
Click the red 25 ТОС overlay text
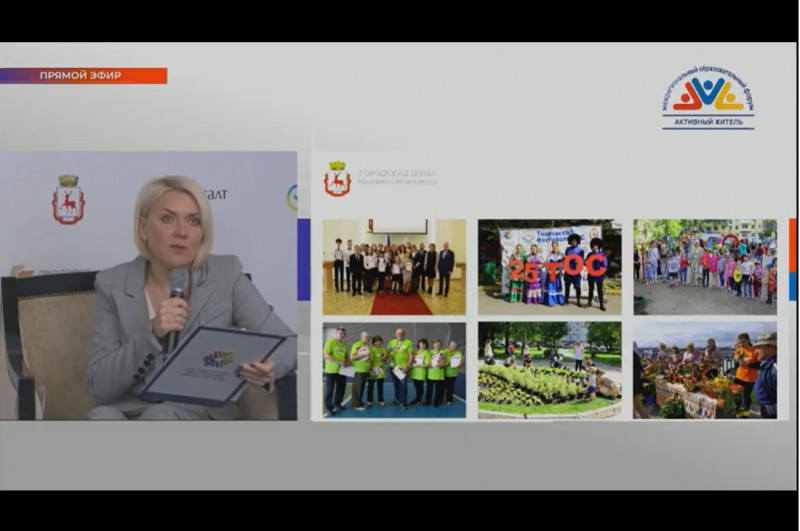[x=558, y=267]
